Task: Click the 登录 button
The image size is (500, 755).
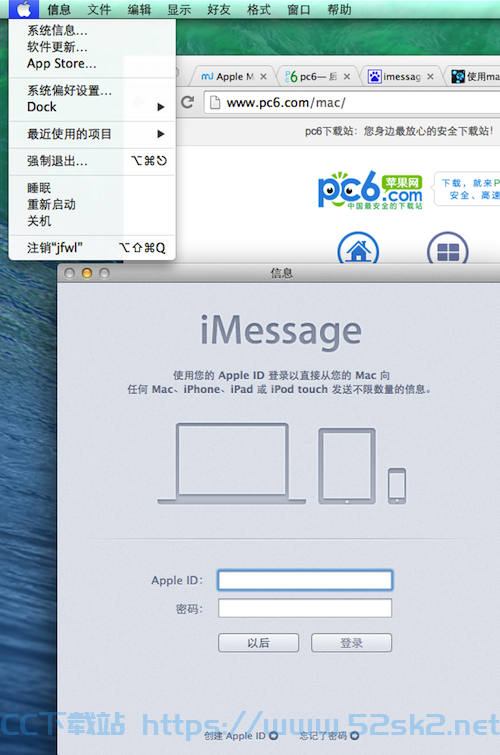Action: 351,643
